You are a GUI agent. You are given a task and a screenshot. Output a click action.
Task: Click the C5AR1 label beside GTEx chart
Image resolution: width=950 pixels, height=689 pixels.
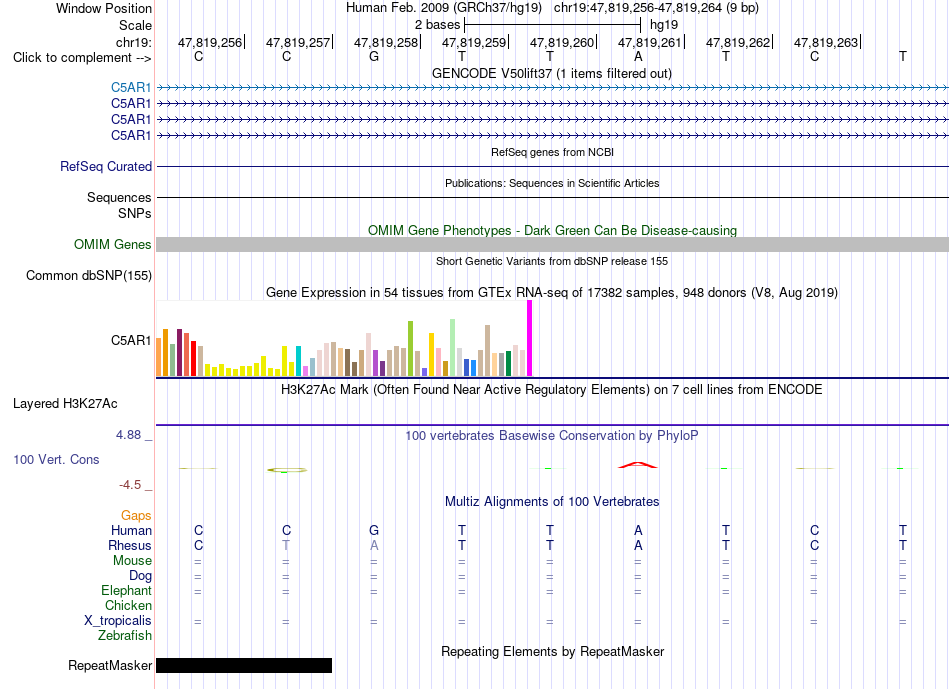pyautogui.click(x=131, y=341)
